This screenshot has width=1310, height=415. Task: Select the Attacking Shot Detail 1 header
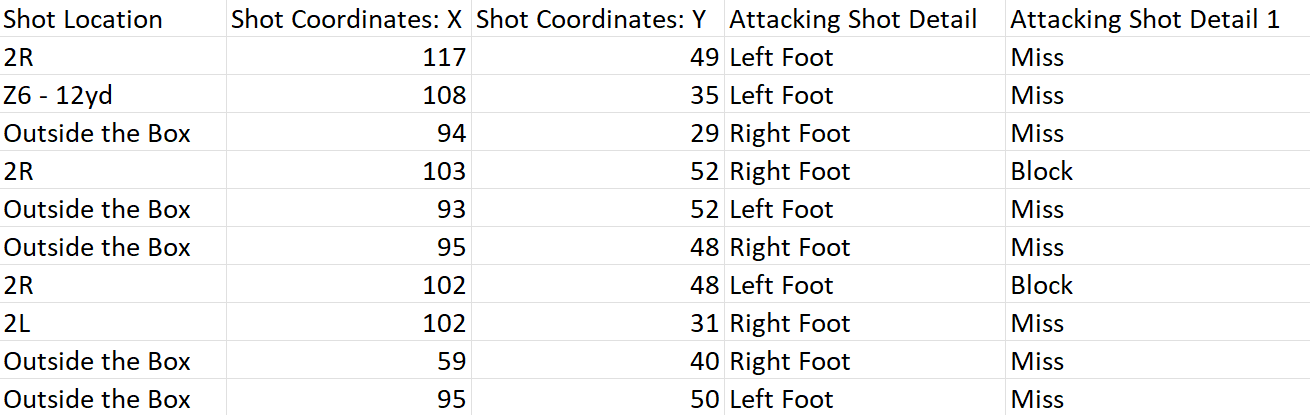(x=1158, y=19)
